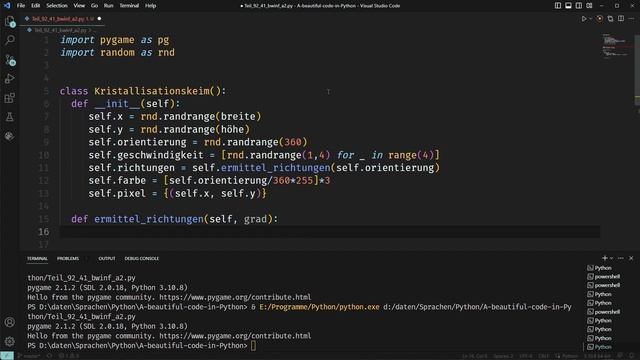This screenshot has height=360, width=640.
Task: Open terminal panel More Actions ellipsis
Action: (621, 258)
